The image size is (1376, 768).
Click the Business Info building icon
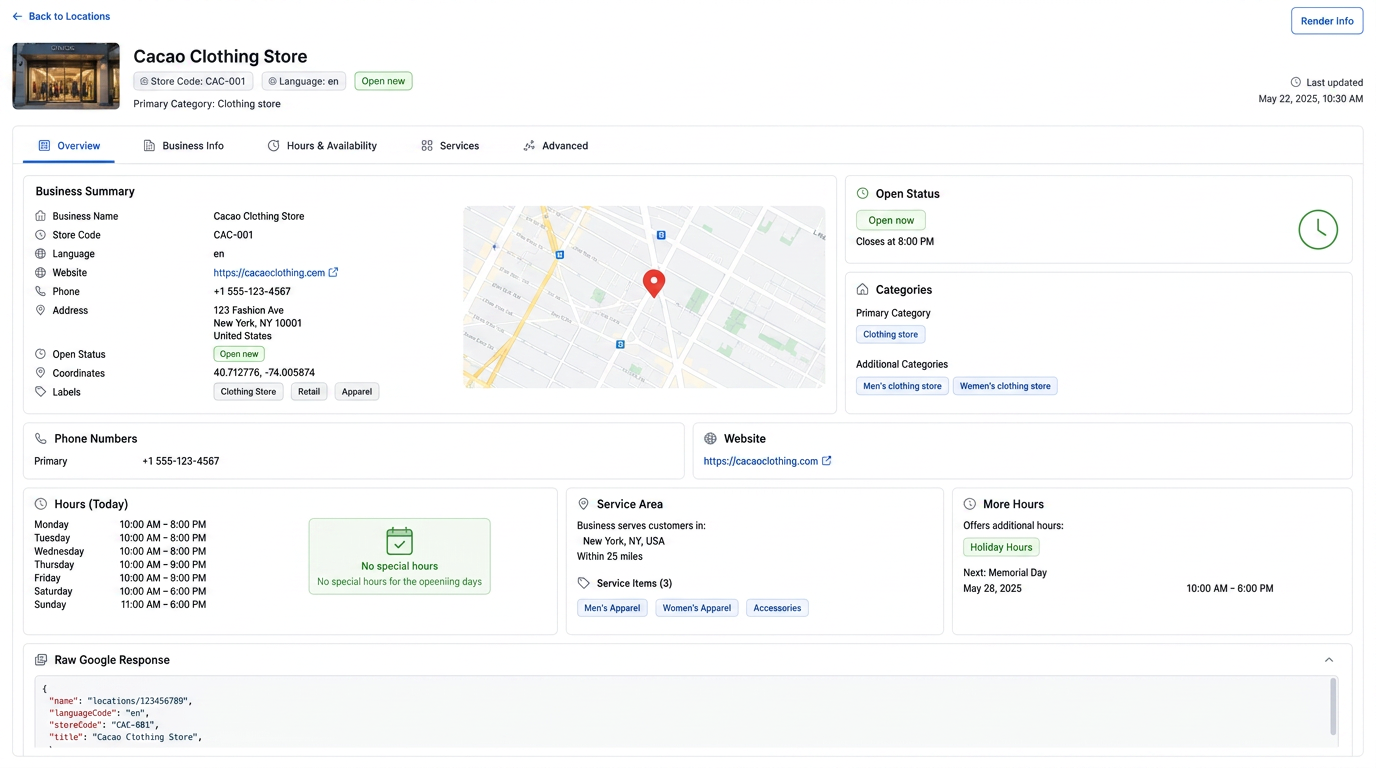[149, 146]
